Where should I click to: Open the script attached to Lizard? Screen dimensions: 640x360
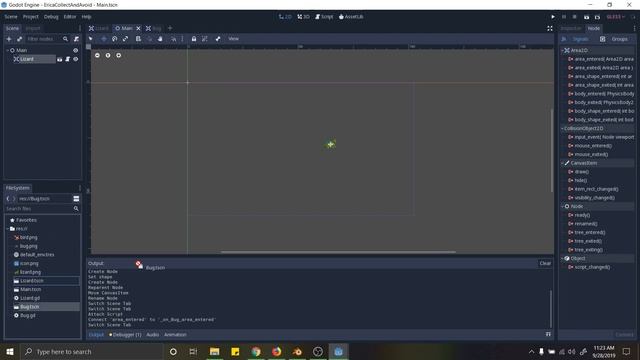(68, 59)
